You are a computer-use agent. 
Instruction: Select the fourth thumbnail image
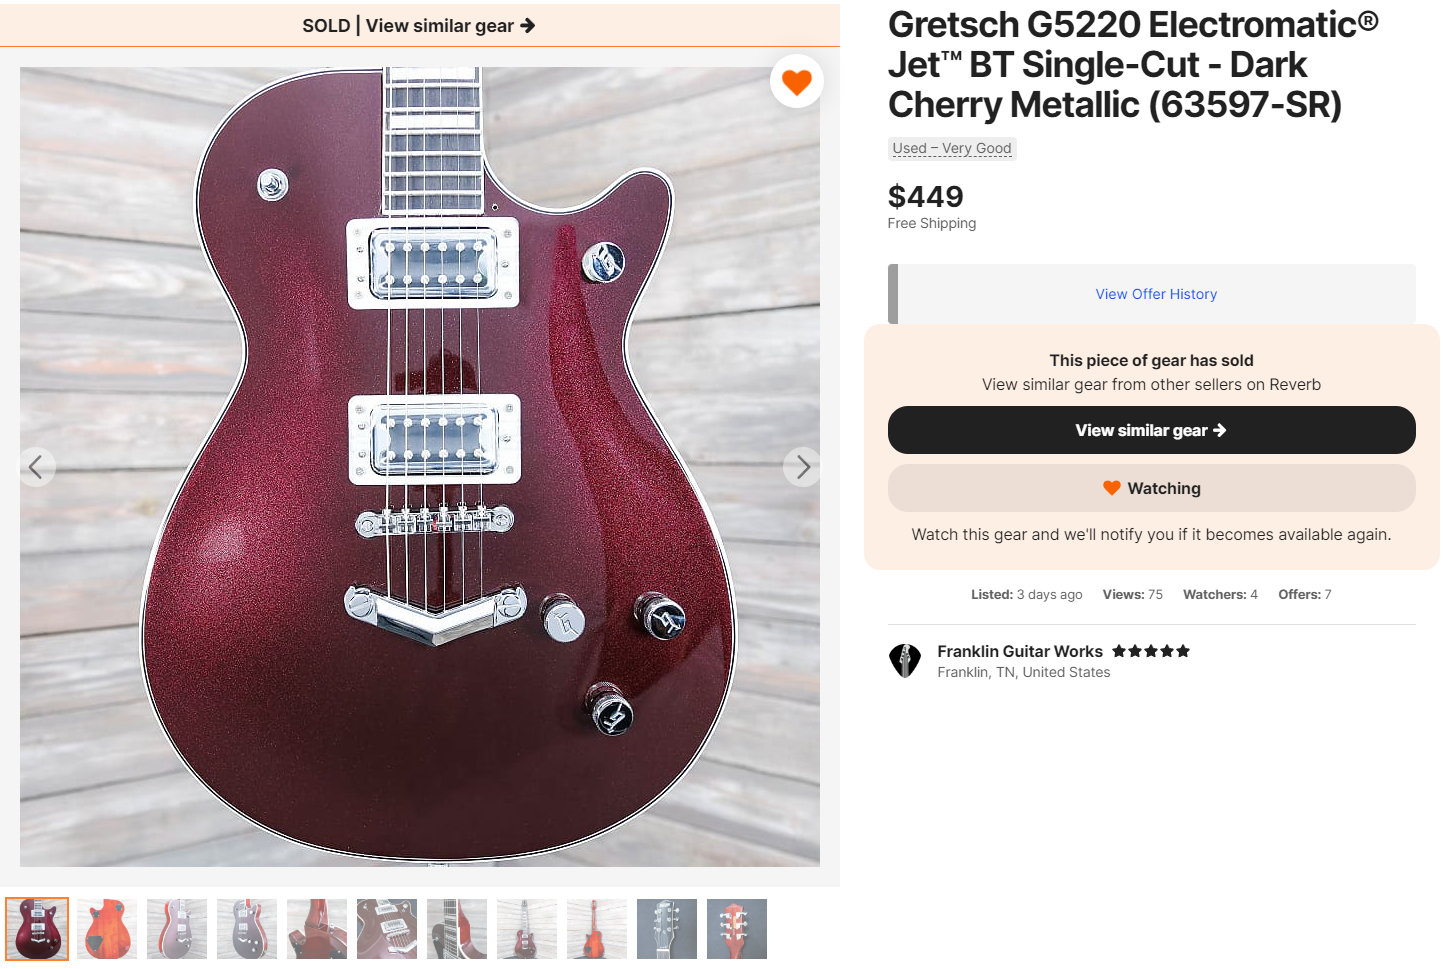(x=247, y=929)
